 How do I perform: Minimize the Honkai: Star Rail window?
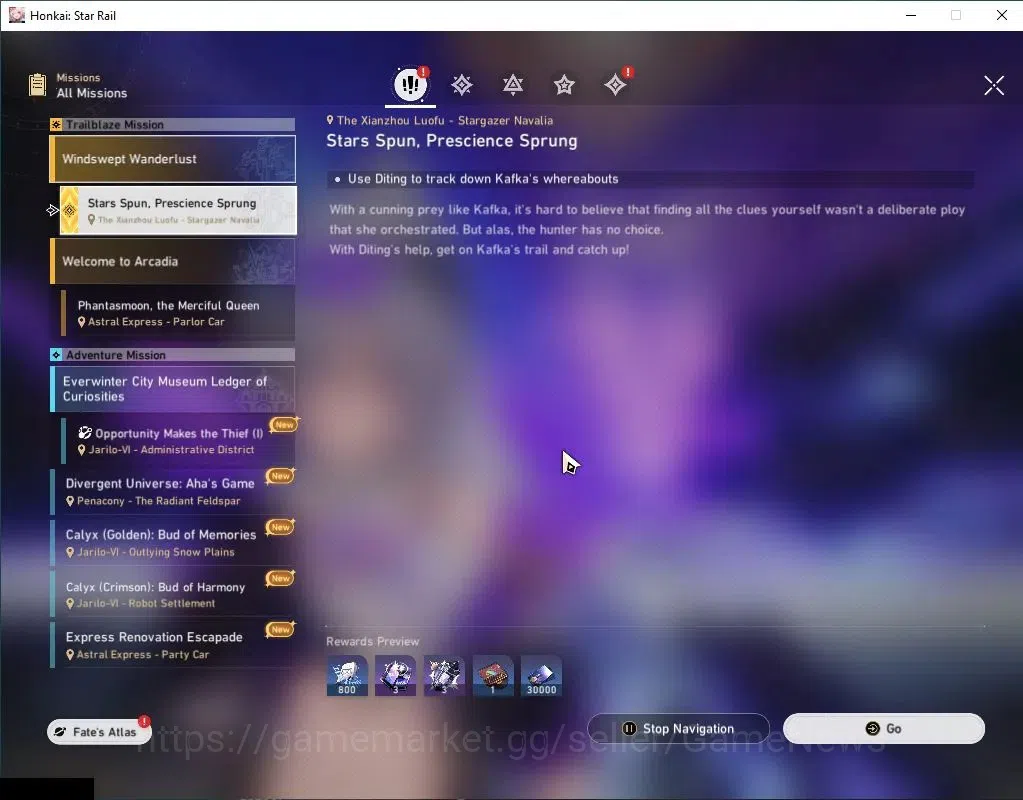pos(911,15)
